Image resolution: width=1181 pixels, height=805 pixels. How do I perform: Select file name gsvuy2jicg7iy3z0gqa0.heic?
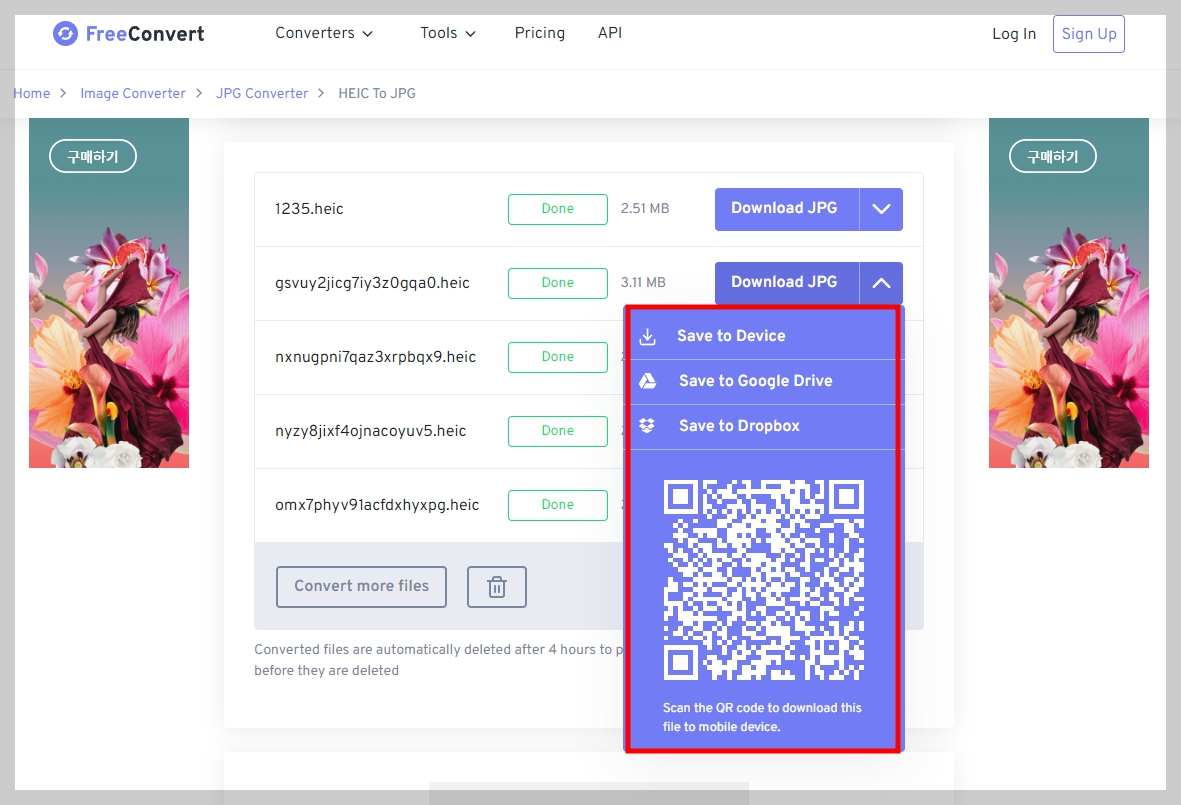[372, 283]
